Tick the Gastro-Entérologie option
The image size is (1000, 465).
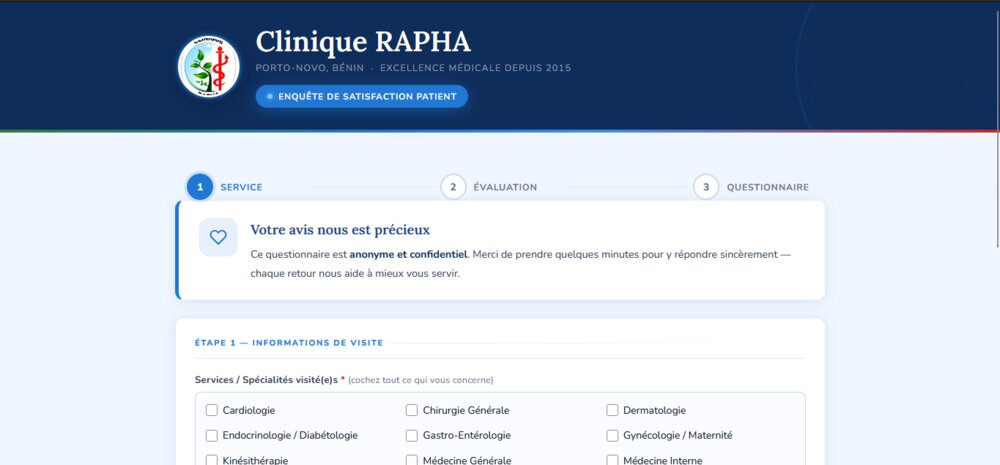coord(412,436)
